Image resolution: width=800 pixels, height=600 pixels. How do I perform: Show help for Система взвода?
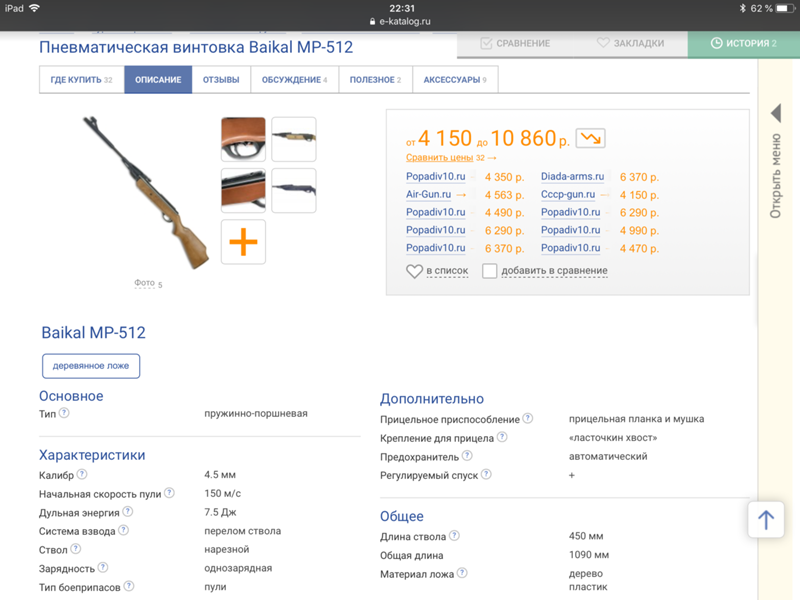click(x=123, y=530)
